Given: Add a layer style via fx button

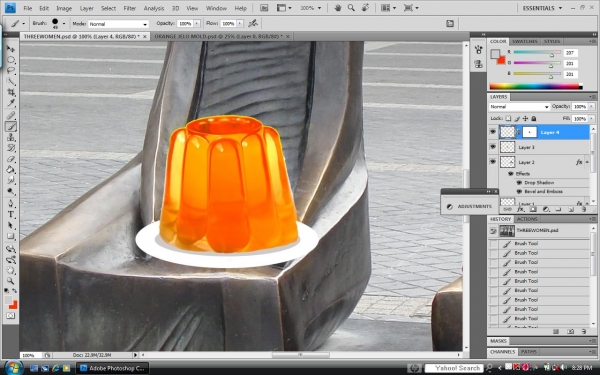Looking at the screenshot, I should tap(520, 209).
